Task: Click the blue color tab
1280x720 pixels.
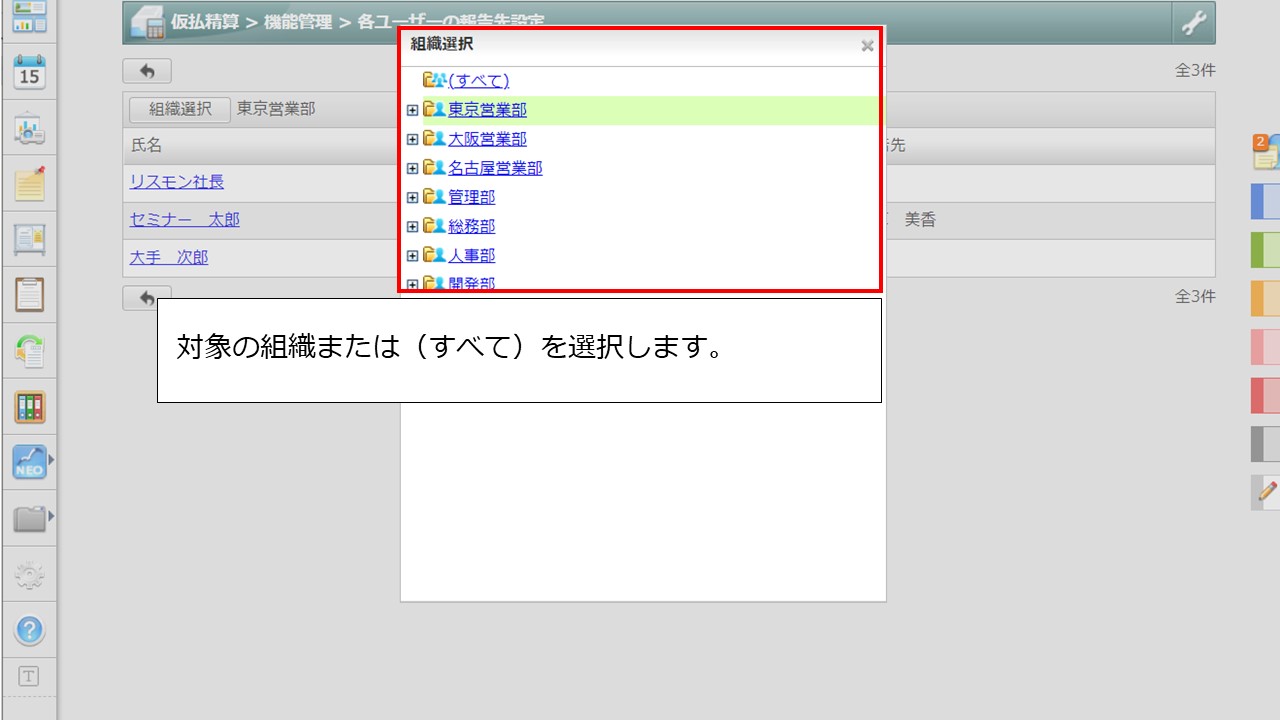Action: click(x=1266, y=201)
